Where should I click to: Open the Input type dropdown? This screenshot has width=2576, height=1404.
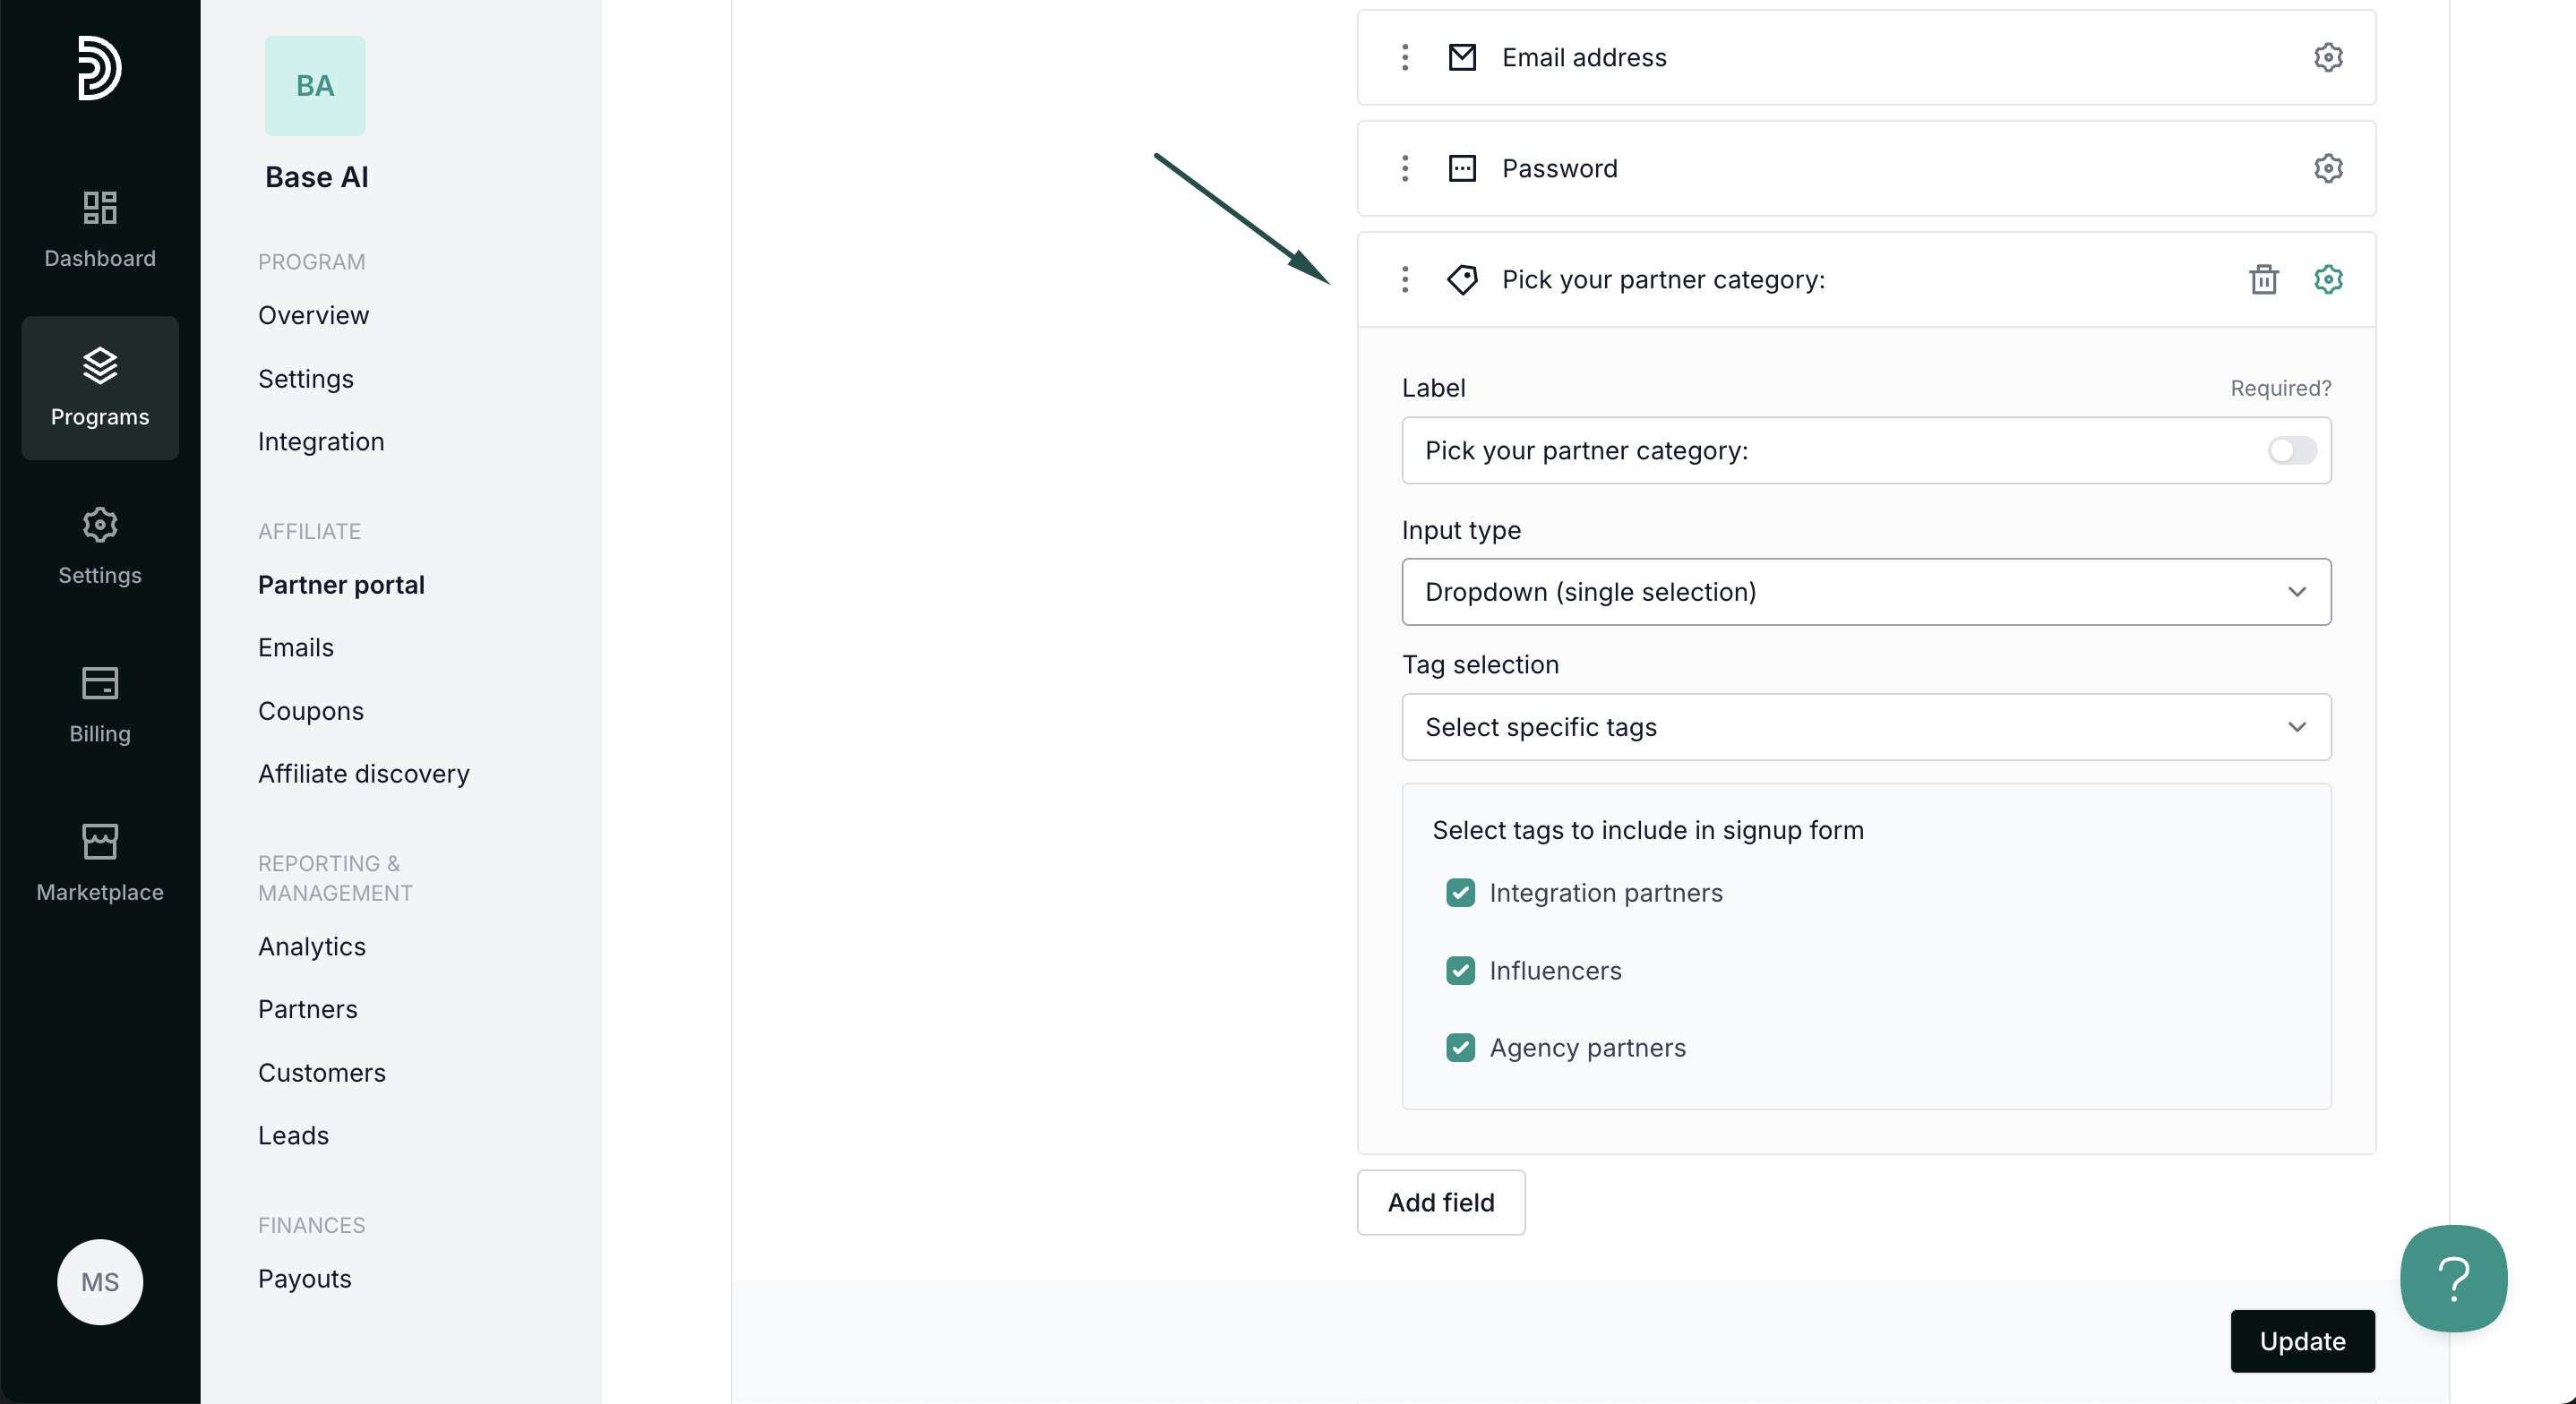pyautogui.click(x=1865, y=592)
